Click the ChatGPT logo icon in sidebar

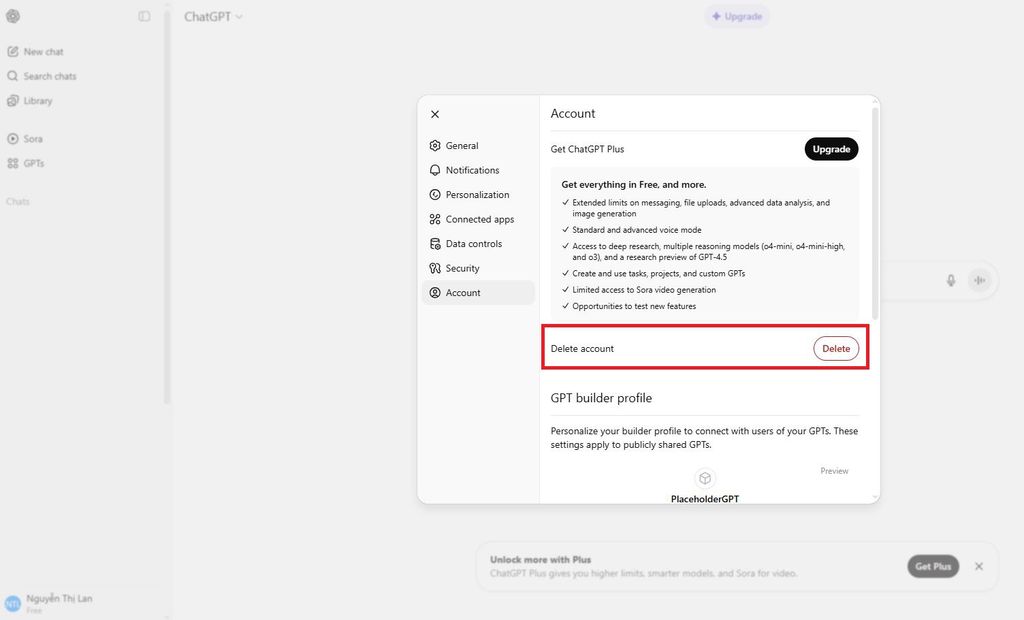(x=13, y=16)
